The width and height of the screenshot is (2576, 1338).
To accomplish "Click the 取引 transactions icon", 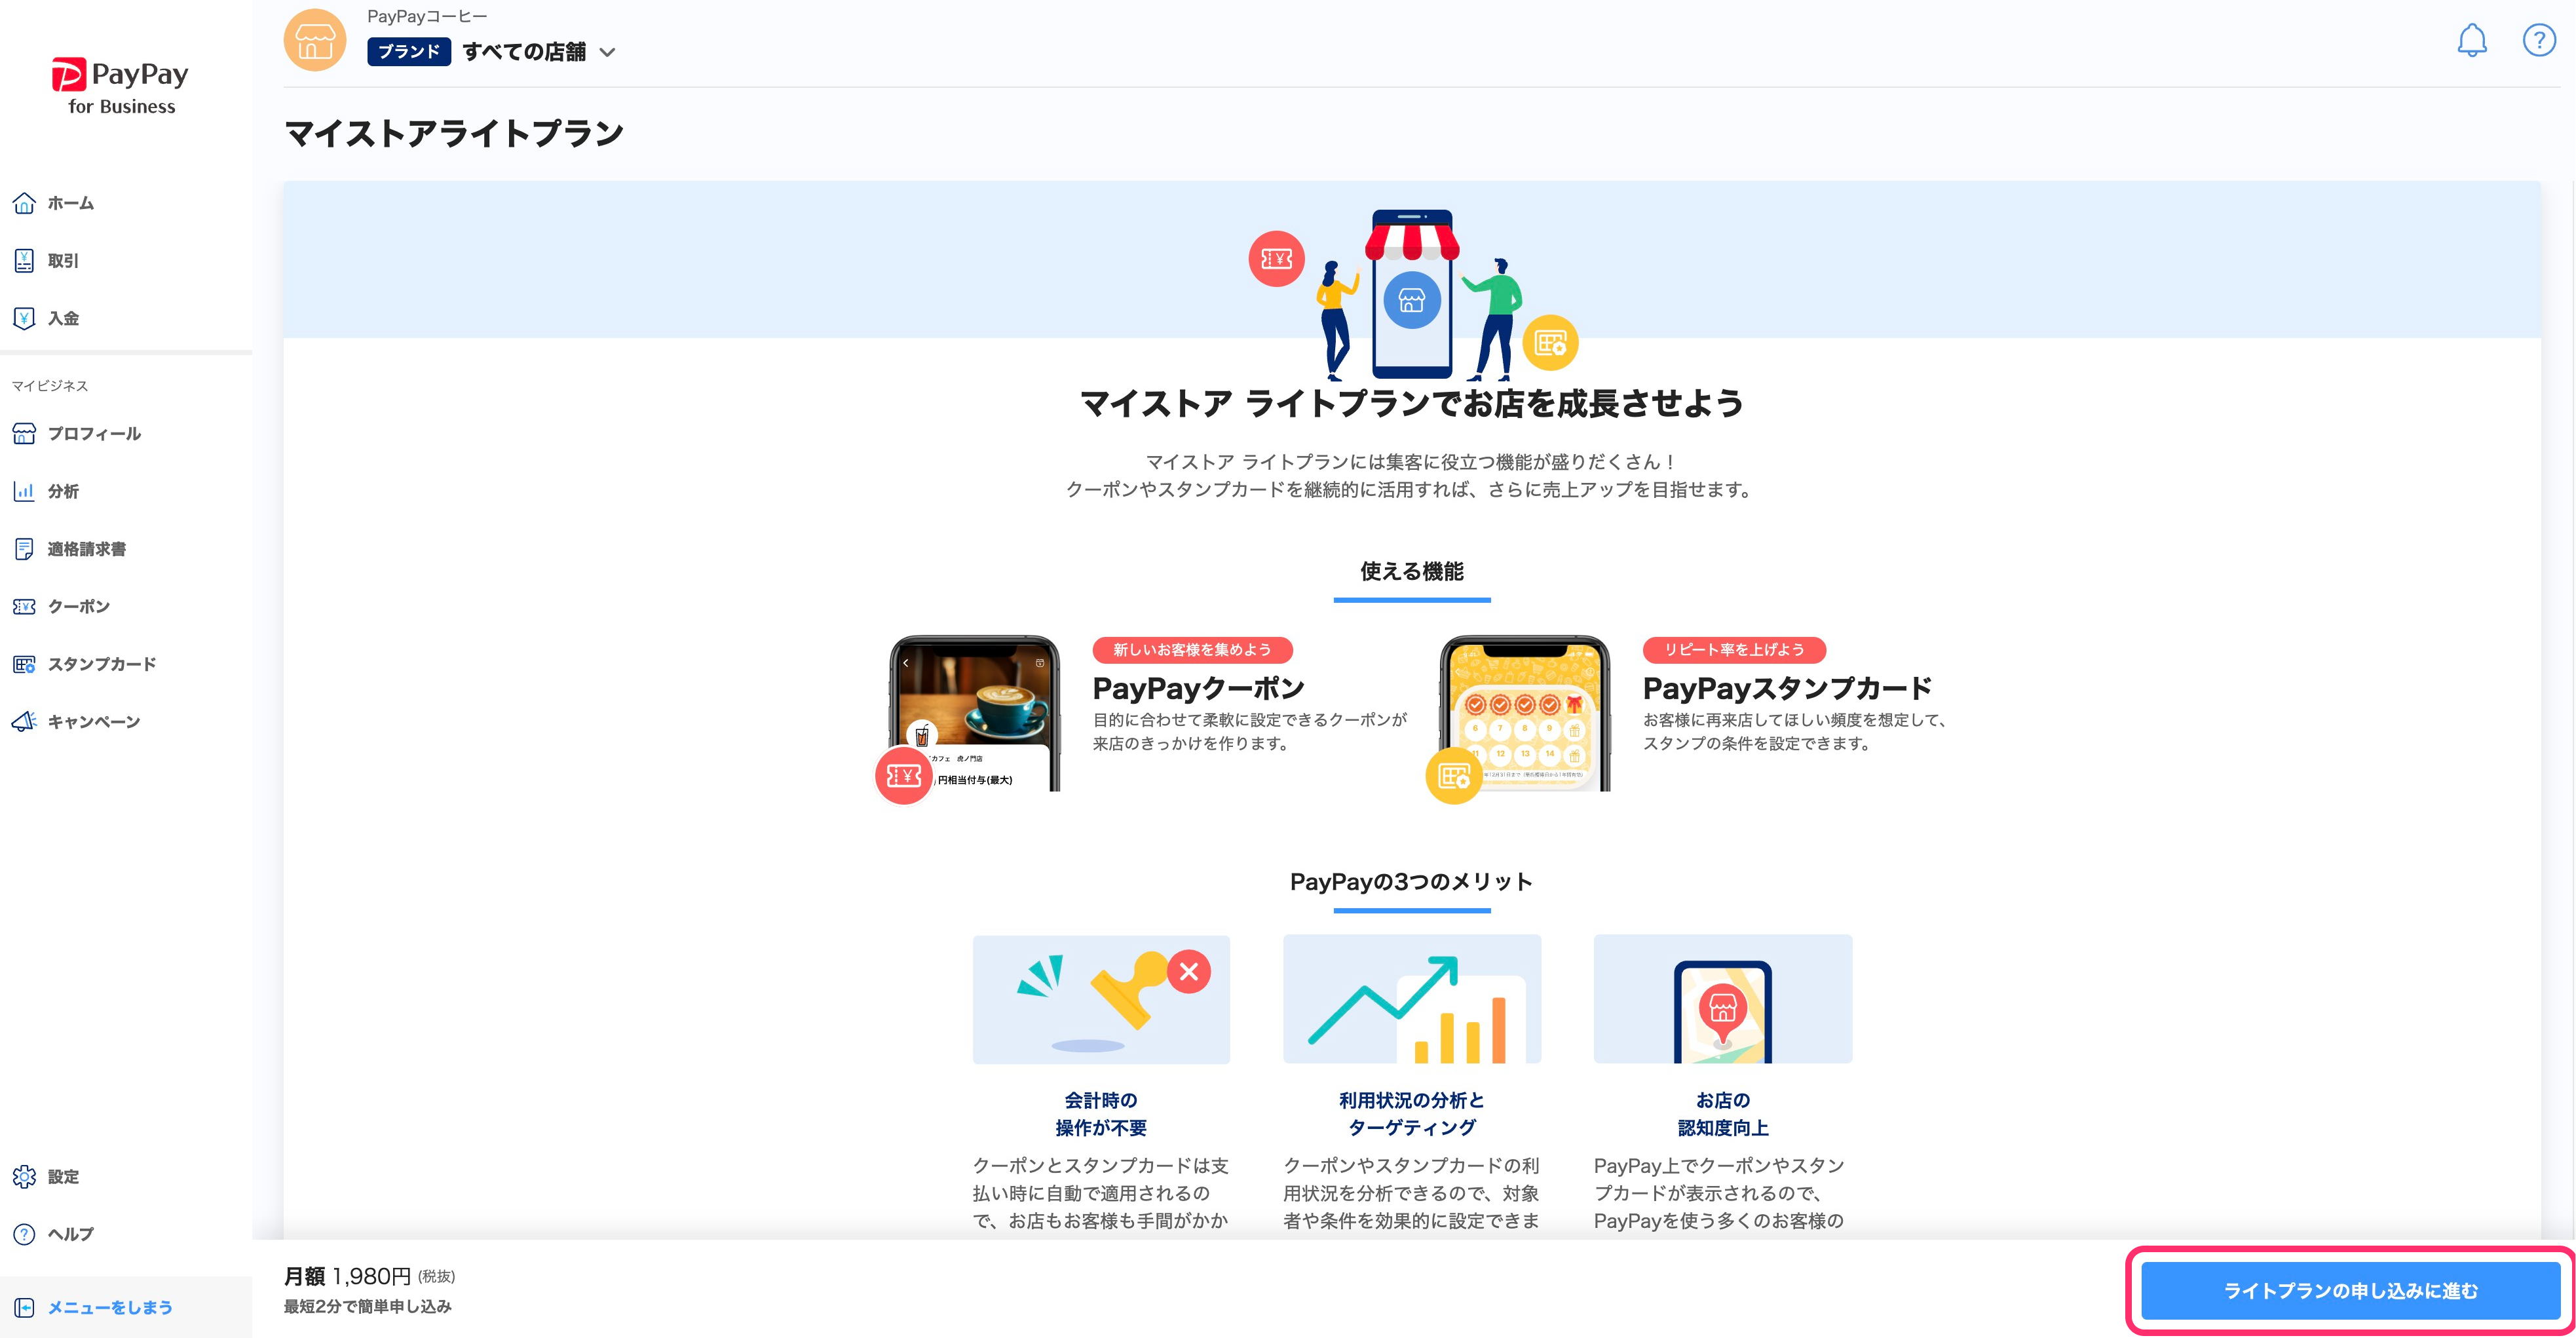I will pos(24,261).
